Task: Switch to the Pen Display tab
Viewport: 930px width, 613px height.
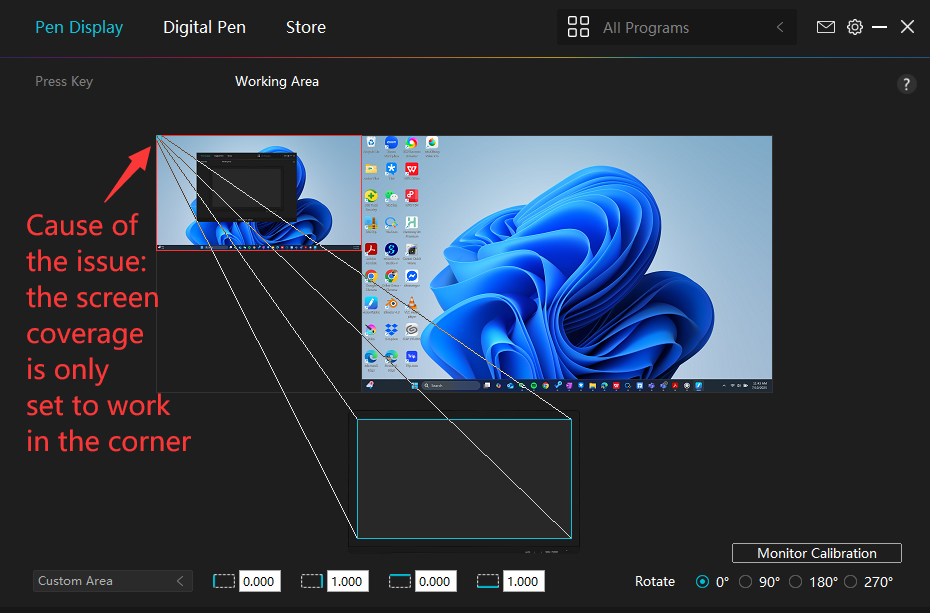Action: pos(79,27)
